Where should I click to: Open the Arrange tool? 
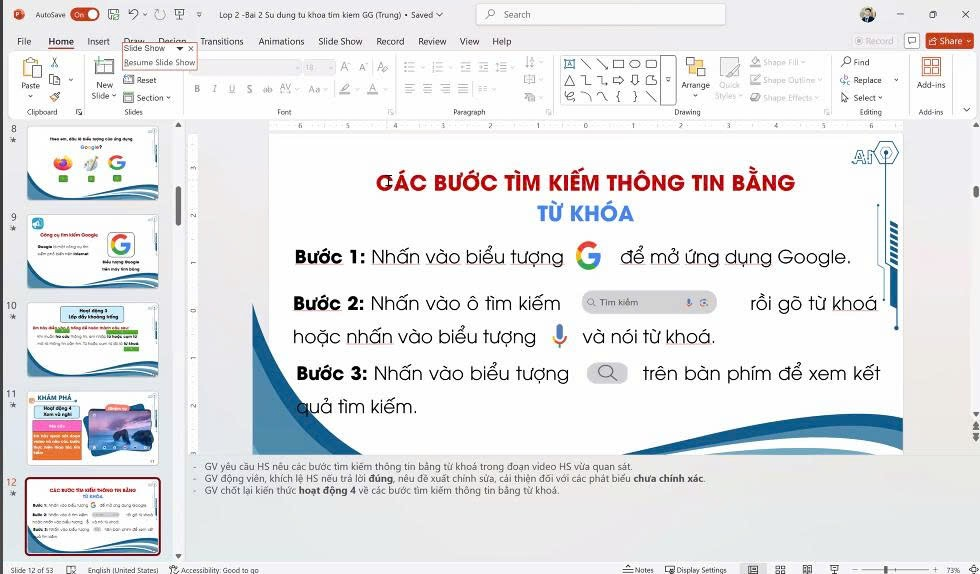[695, 74]
